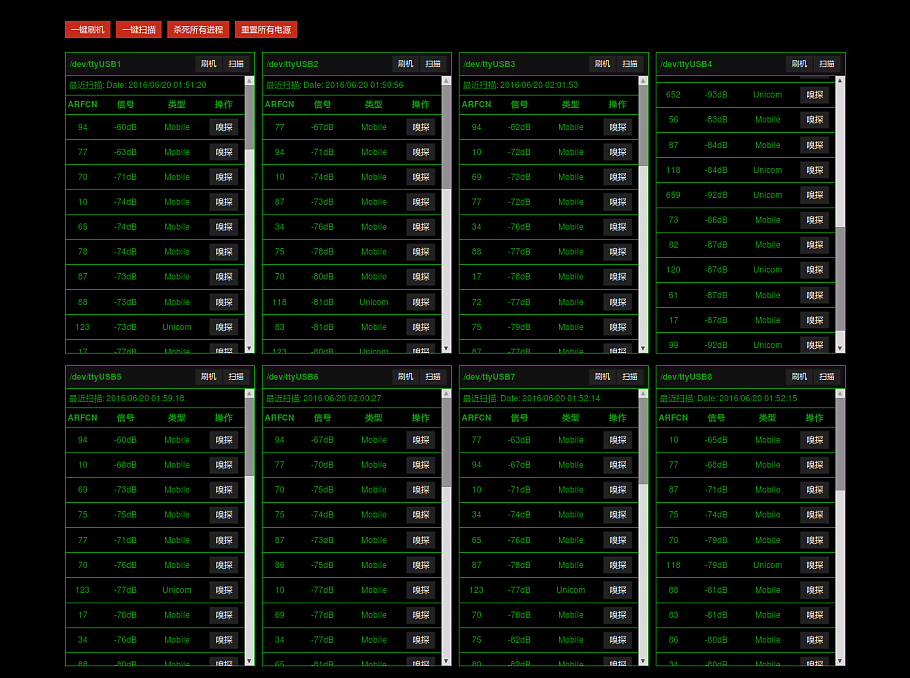Click 杀死所有进程 to kill all processes
The width and height of the screenshot is (910, 678).
click(x=198, y=30)
